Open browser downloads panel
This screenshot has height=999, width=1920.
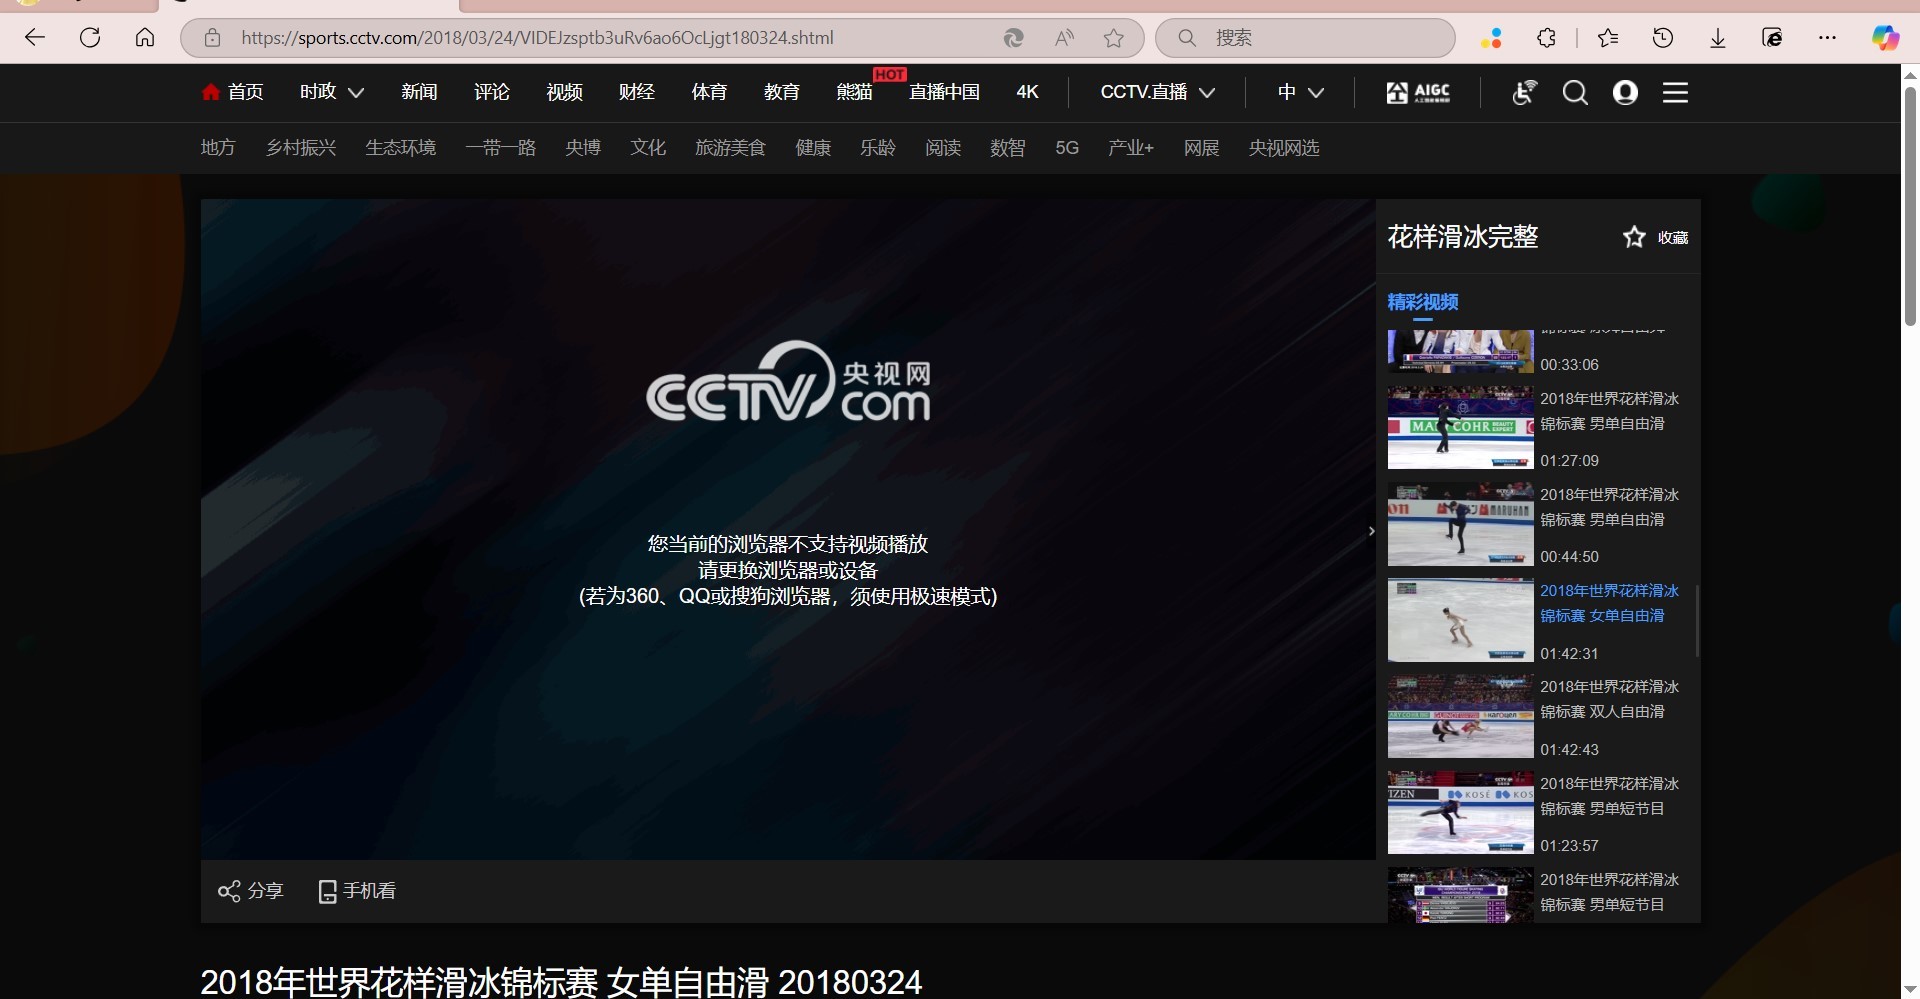[1718, 38]
